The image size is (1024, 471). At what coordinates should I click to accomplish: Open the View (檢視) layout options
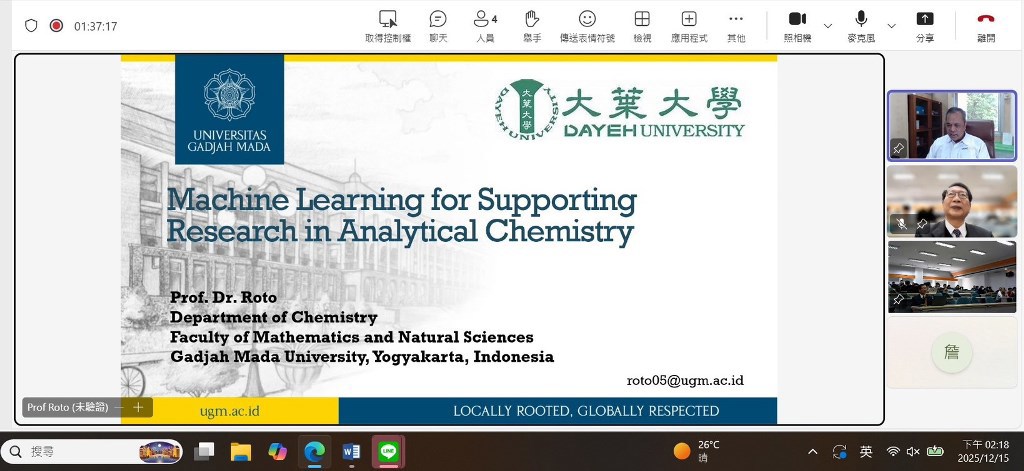tap(642, 19)
